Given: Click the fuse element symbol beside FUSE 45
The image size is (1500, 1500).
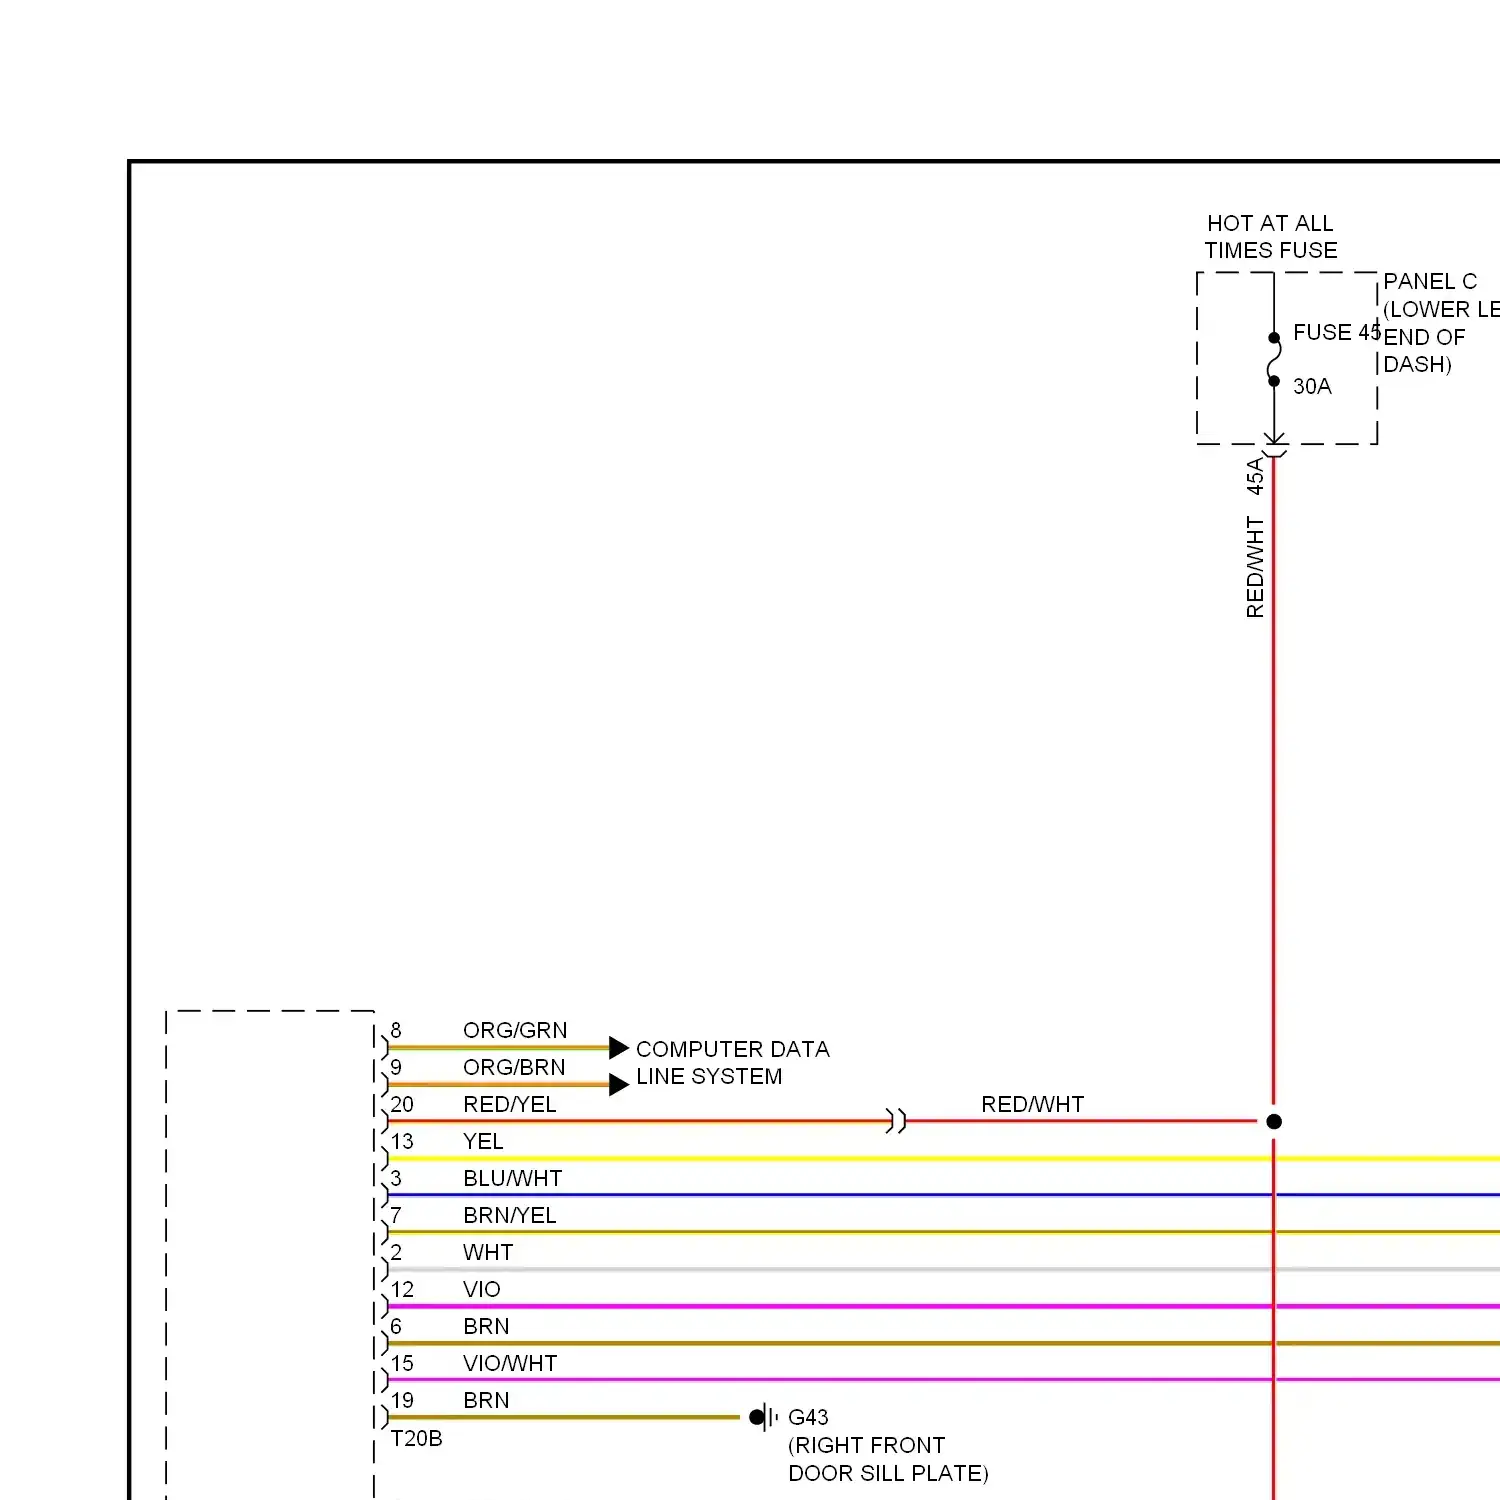Looking at the screenshot, I should click(x=1274, y=359).
